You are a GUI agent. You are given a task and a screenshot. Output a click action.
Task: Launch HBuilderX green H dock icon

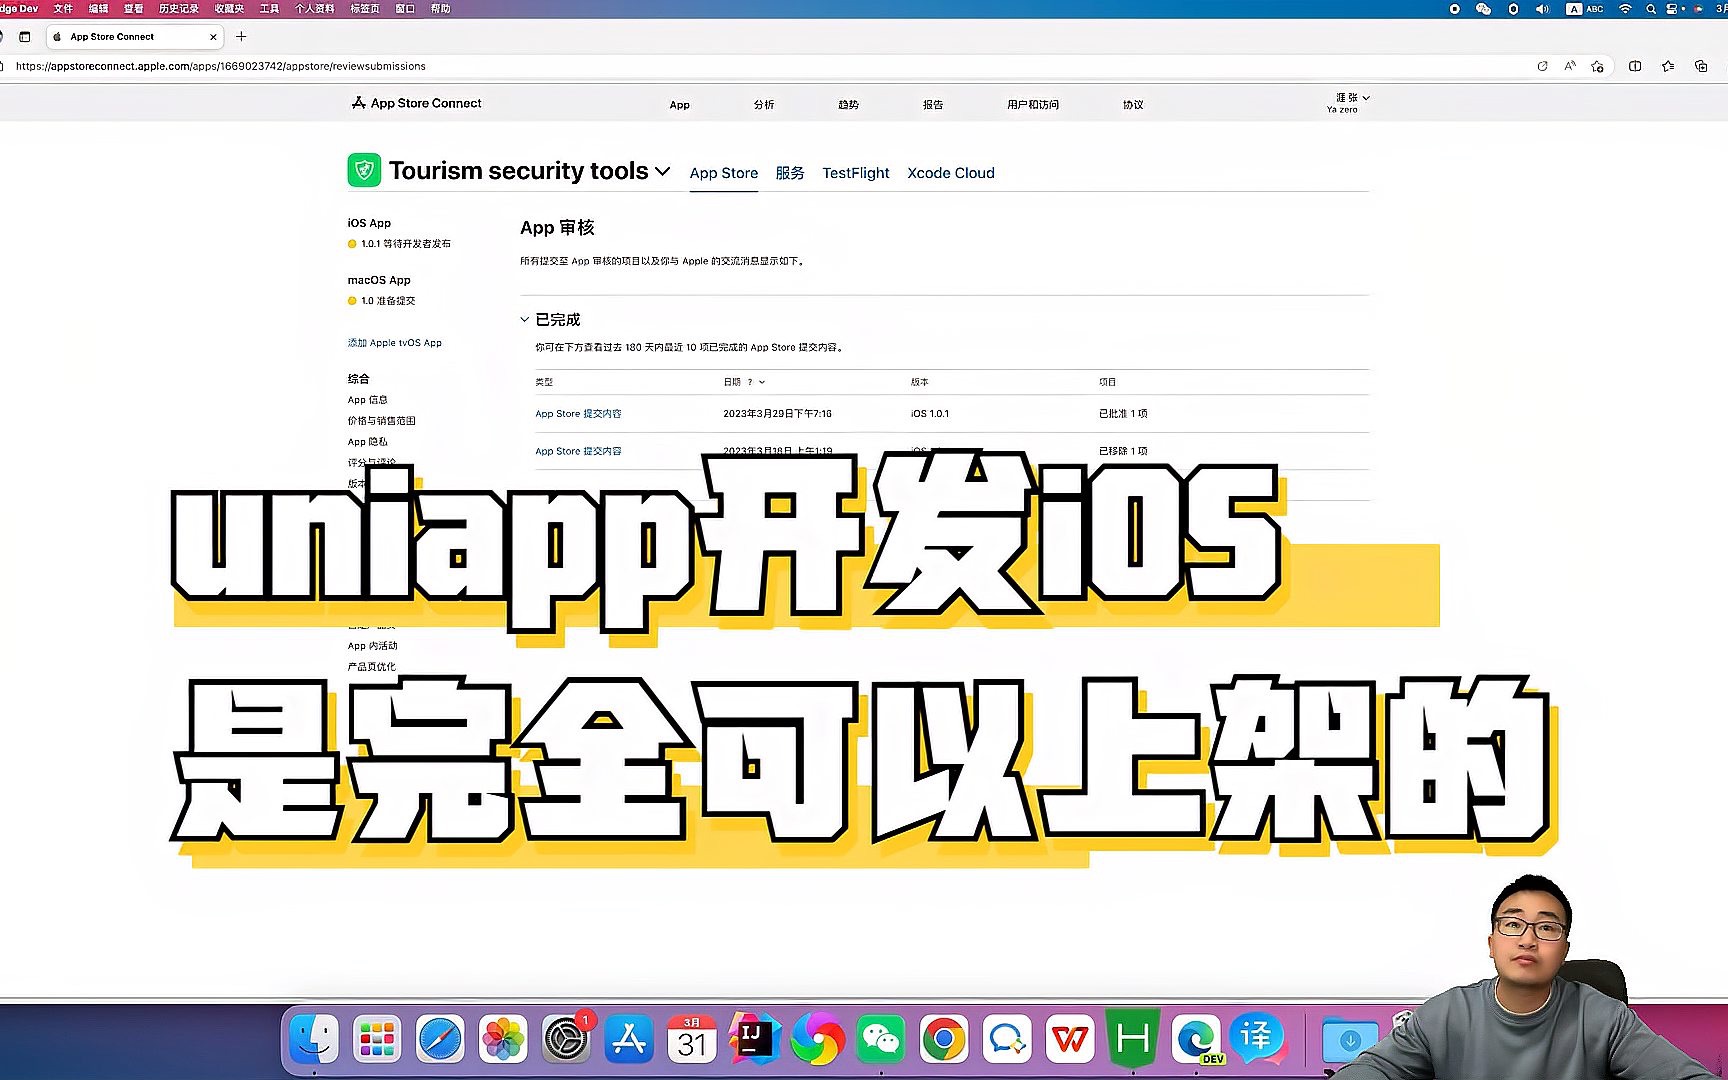pos(1133,1040)
